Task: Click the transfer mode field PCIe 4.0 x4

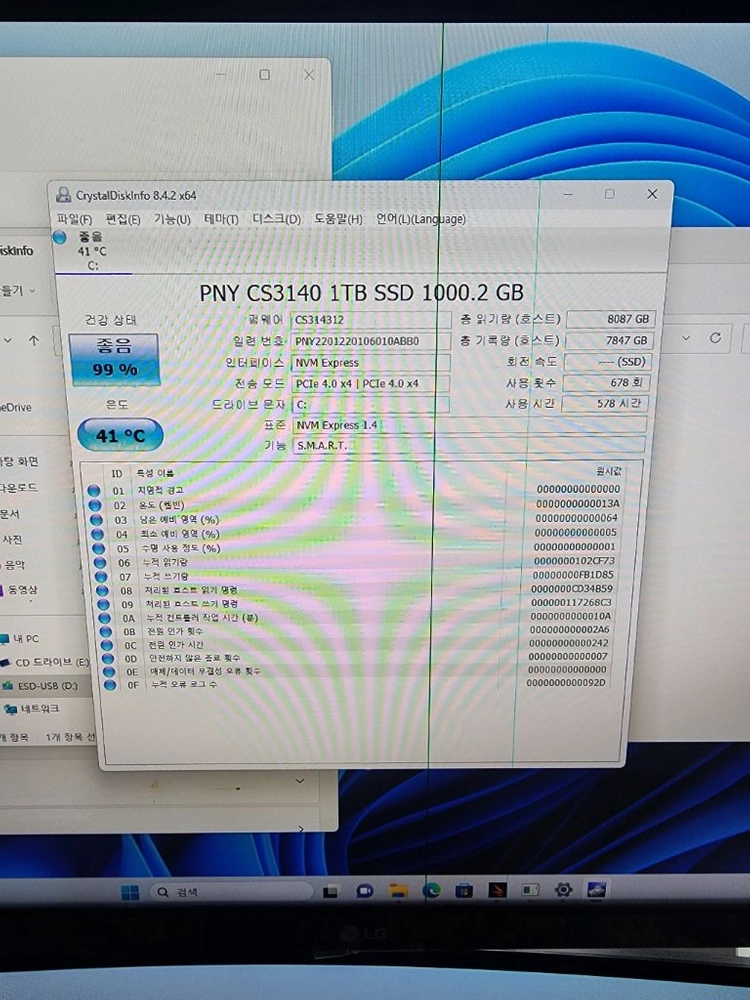Action: tap(370, 383)
